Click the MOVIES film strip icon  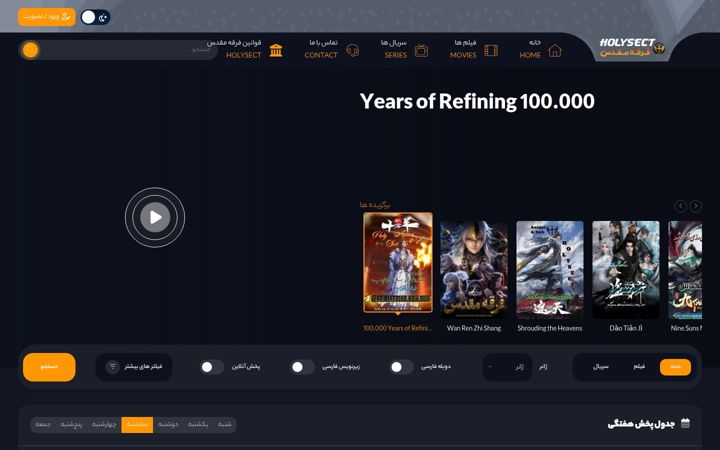tap(491, 50)
